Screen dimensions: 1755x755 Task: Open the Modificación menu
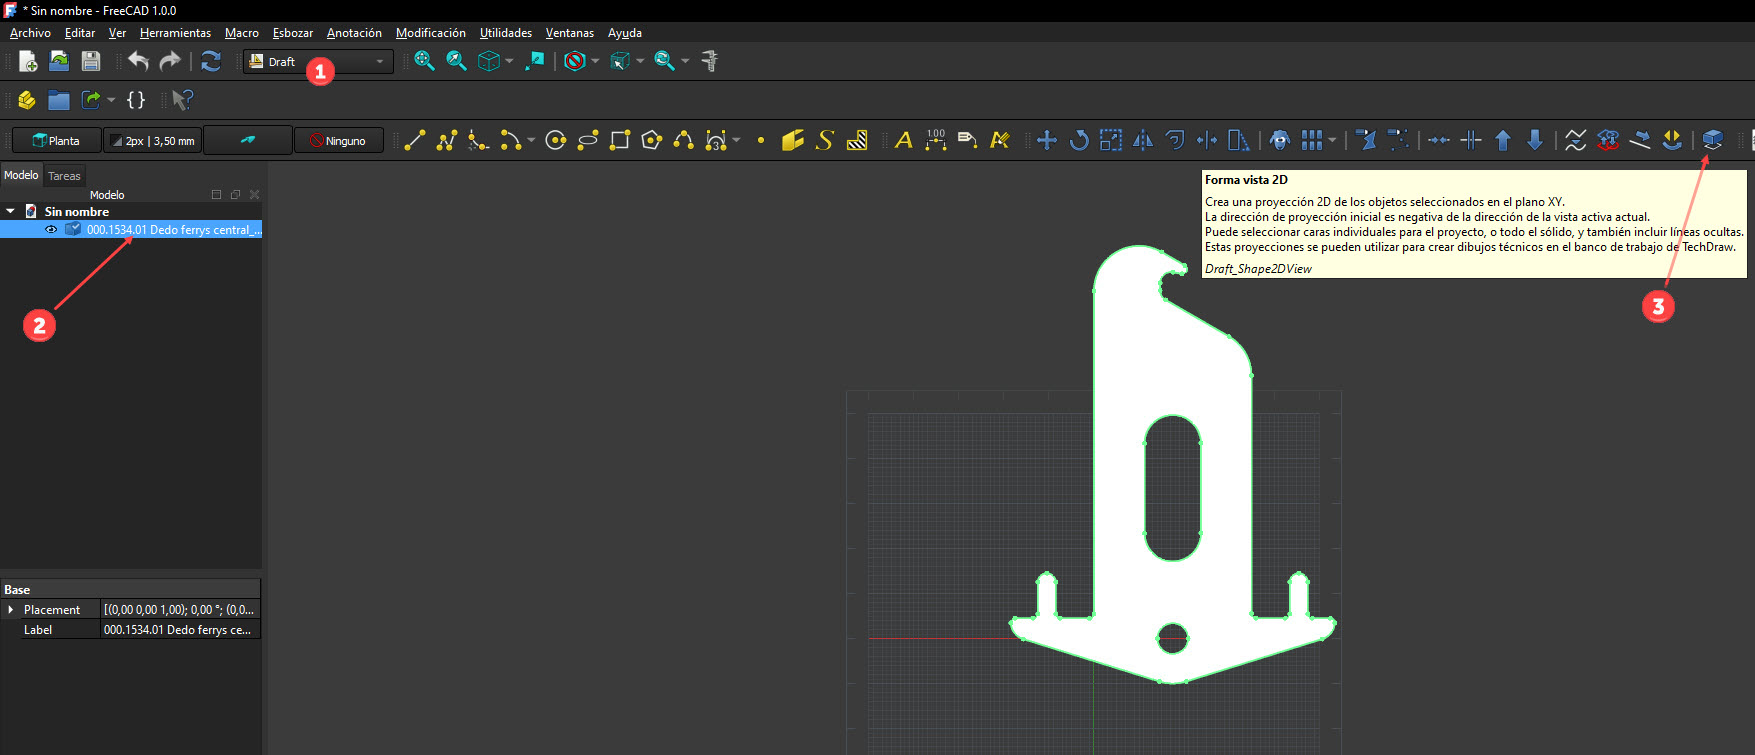[x=430, y=33]
